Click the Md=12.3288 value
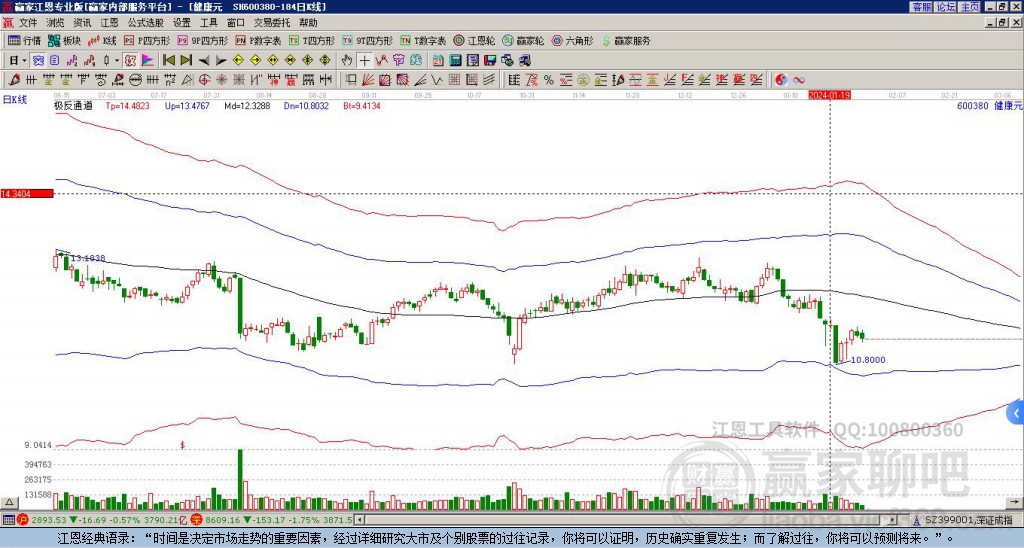This screenshot has height=548, width=1024. pyautogui.click(x=247, y=105)
